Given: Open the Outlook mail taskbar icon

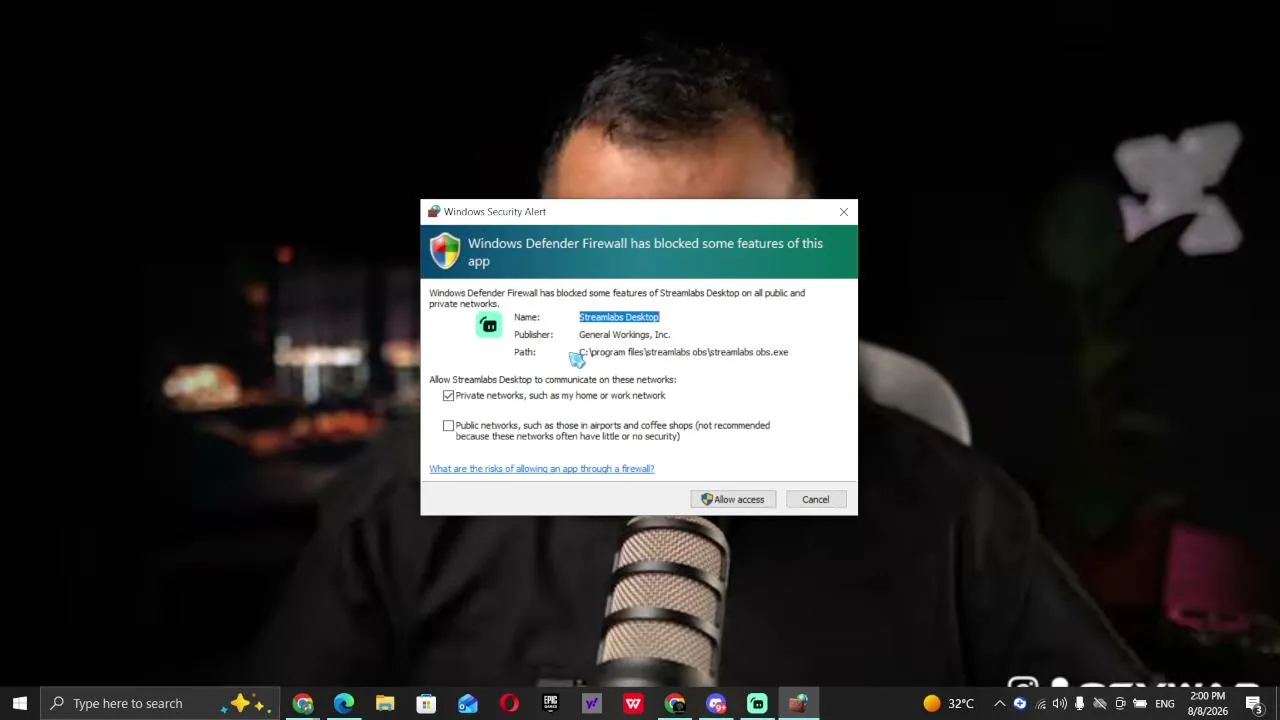Looking at the screenshot, I should pos(468,704).
